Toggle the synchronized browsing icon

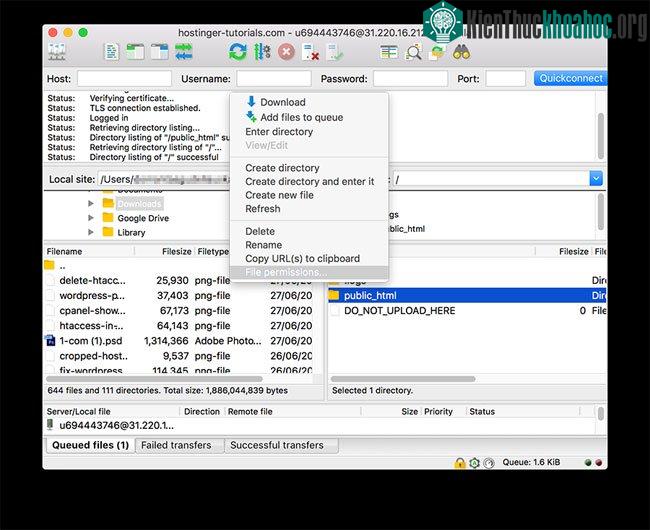click(x=437, y=52)
